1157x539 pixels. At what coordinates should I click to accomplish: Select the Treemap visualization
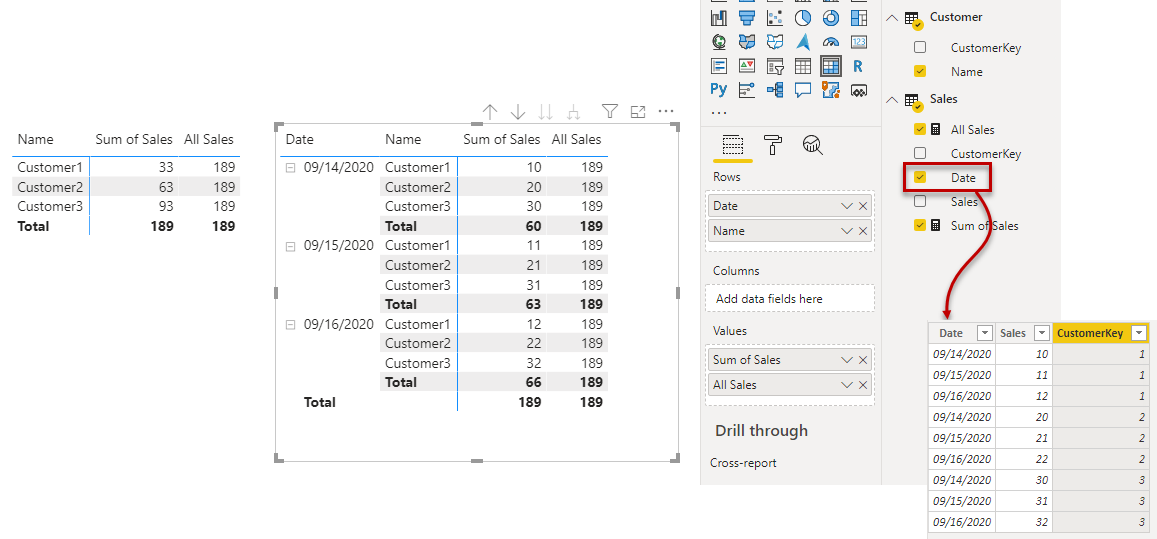pyautogui.click(x=858, y=17)
